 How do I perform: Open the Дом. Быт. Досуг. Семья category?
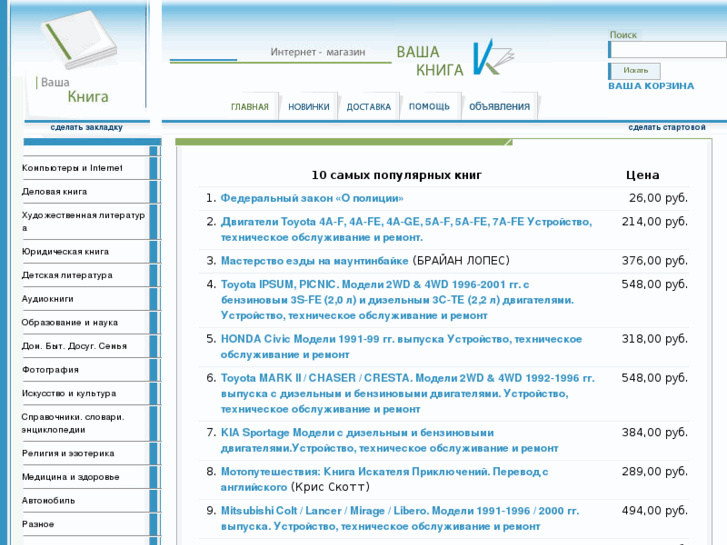click(x=74, y=346)
